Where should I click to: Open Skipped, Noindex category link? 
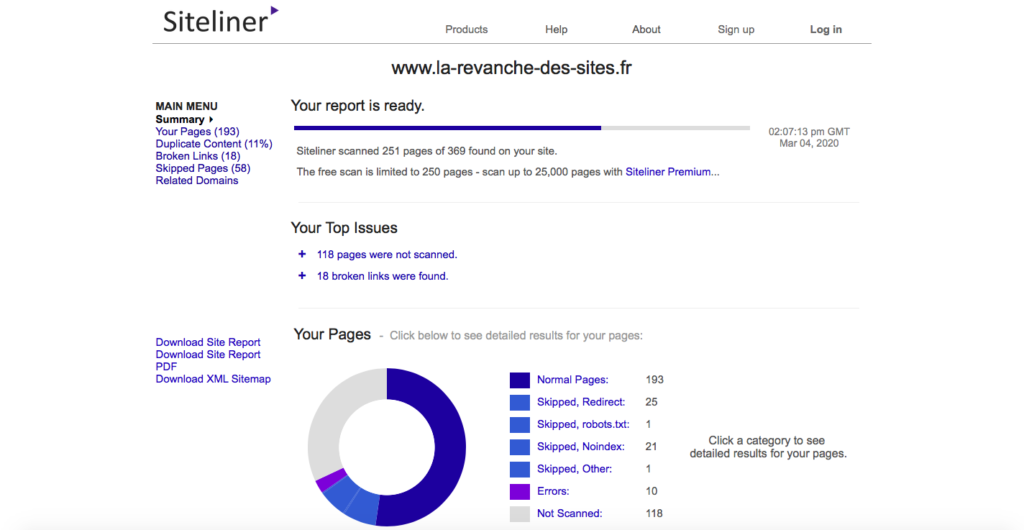pos(581,446)
